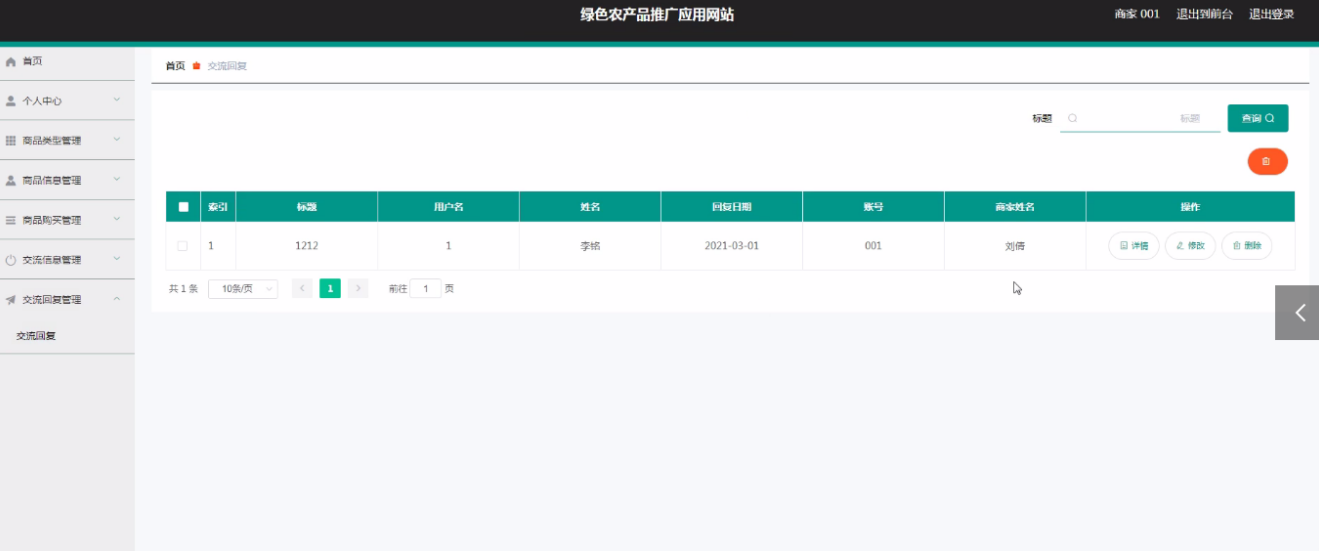
Task: Click the 1212 title cell
Action: click(x=306, y=245)
